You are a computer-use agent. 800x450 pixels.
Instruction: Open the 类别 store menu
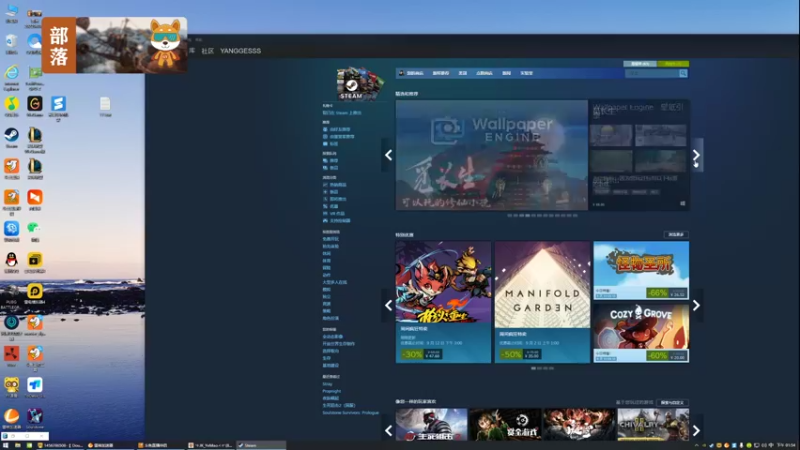coord(463,73)
